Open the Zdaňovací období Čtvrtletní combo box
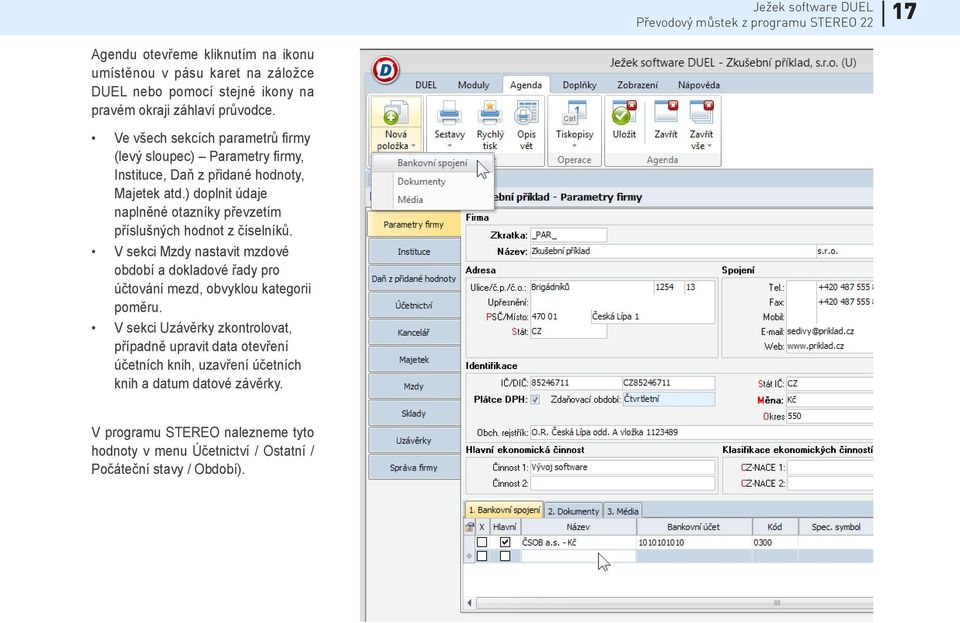960x623 pixels. [668, 399]
